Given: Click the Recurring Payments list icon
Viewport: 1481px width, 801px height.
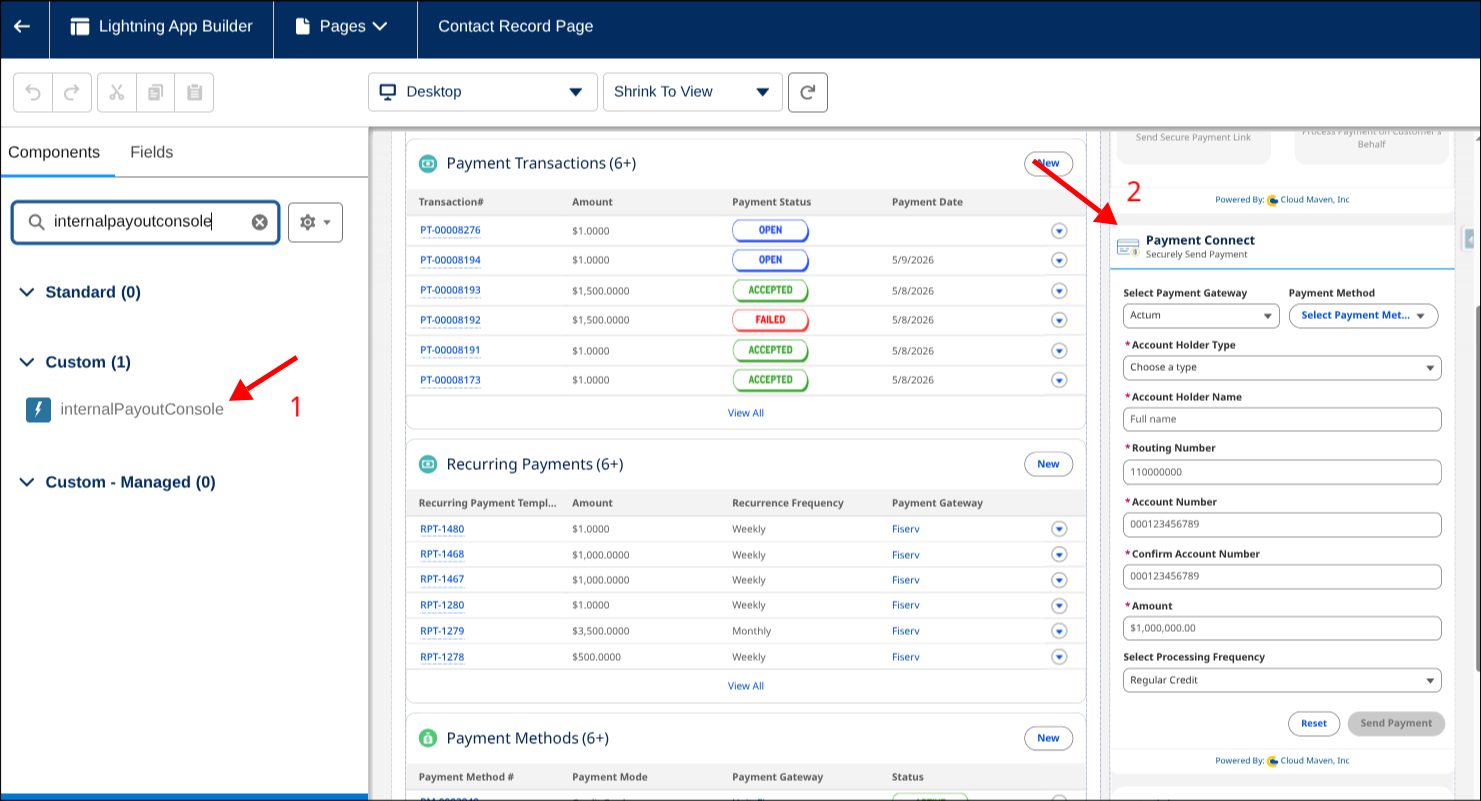Looking at the screenshot, I should point(428,464).
